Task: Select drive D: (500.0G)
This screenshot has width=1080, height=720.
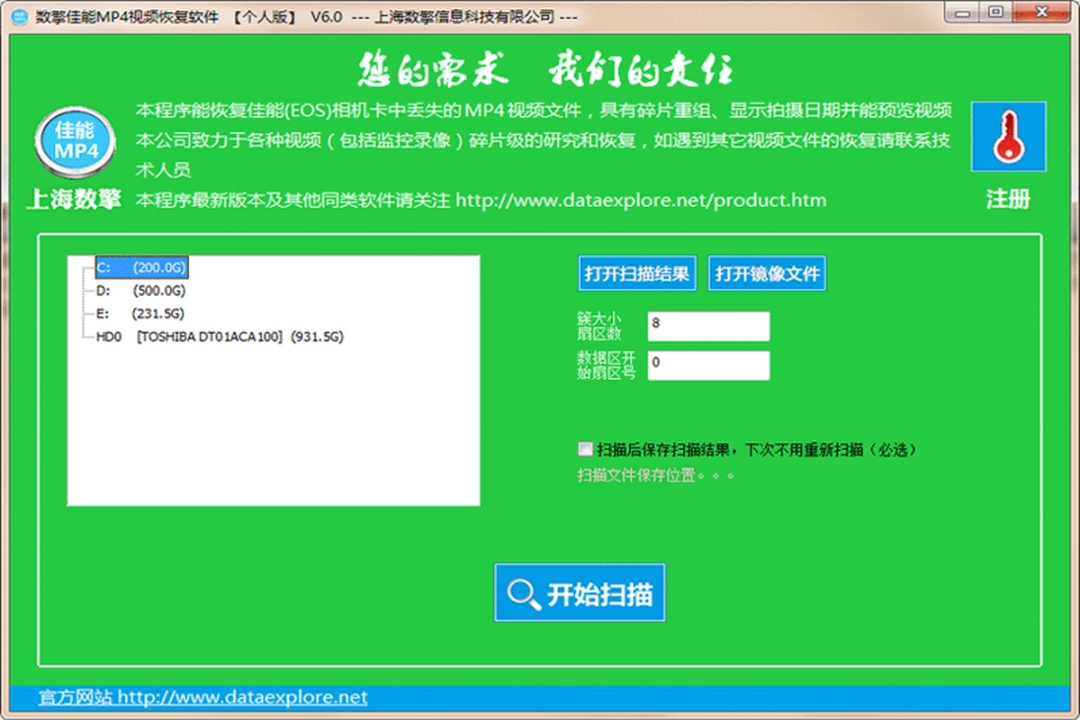Action: pos(140,291)
